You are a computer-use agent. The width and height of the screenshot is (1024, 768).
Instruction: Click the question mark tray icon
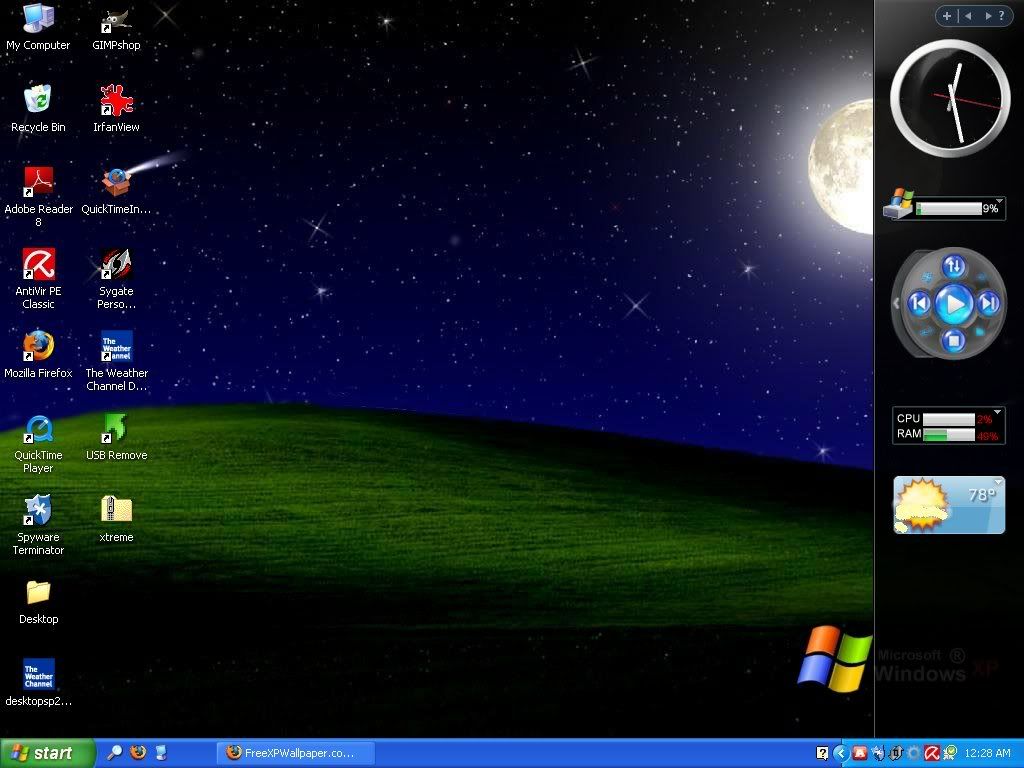click(x=822, y=753)
